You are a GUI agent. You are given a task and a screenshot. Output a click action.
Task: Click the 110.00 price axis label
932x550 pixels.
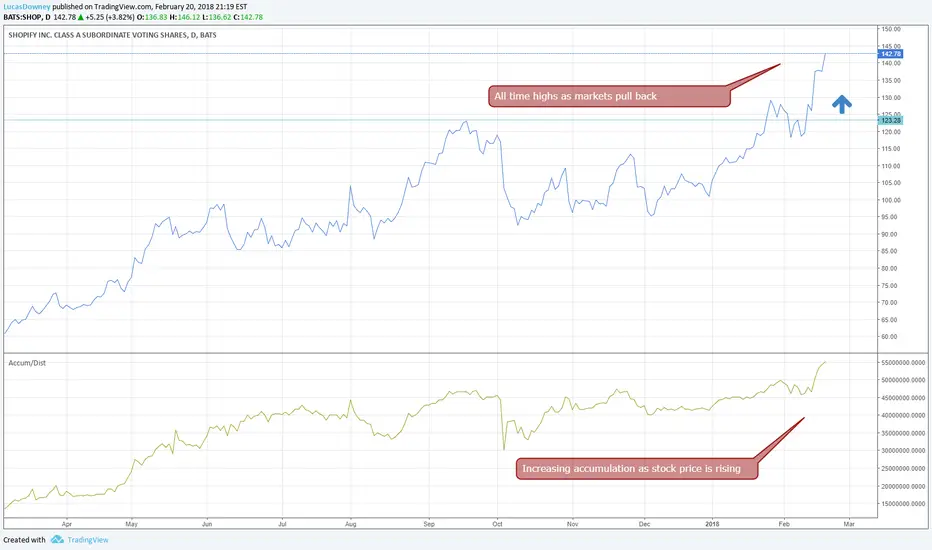click(891, 166)
